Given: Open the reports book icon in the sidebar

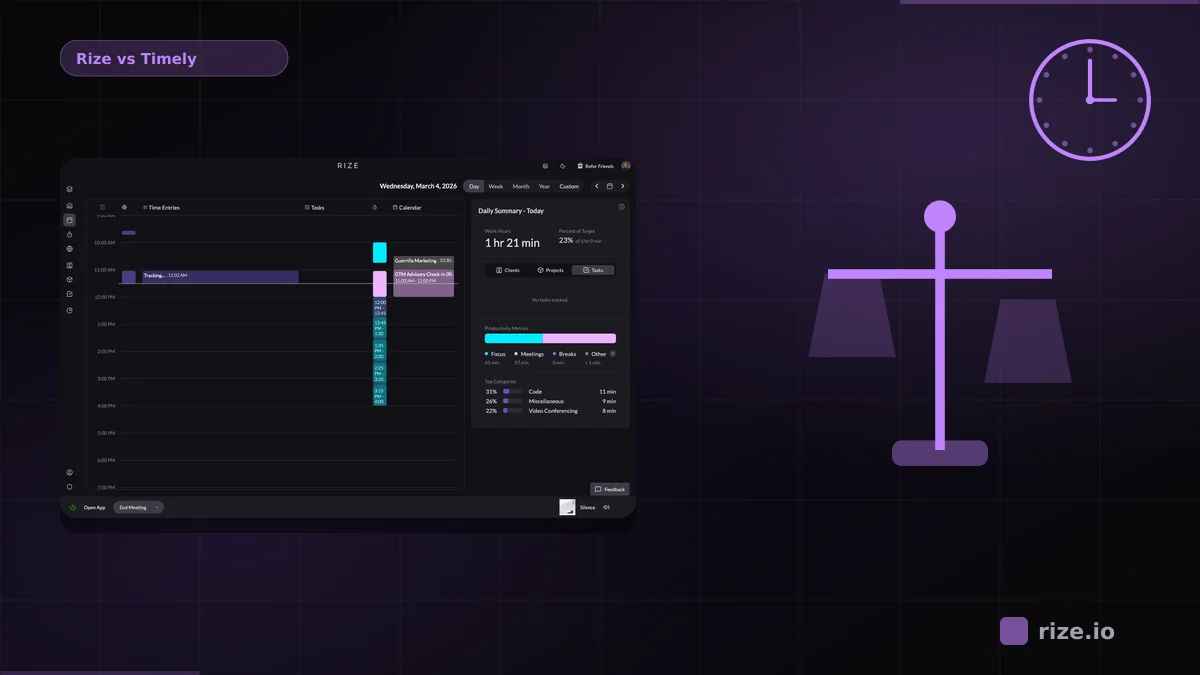Looking at the screenshot, I should 69,262.
